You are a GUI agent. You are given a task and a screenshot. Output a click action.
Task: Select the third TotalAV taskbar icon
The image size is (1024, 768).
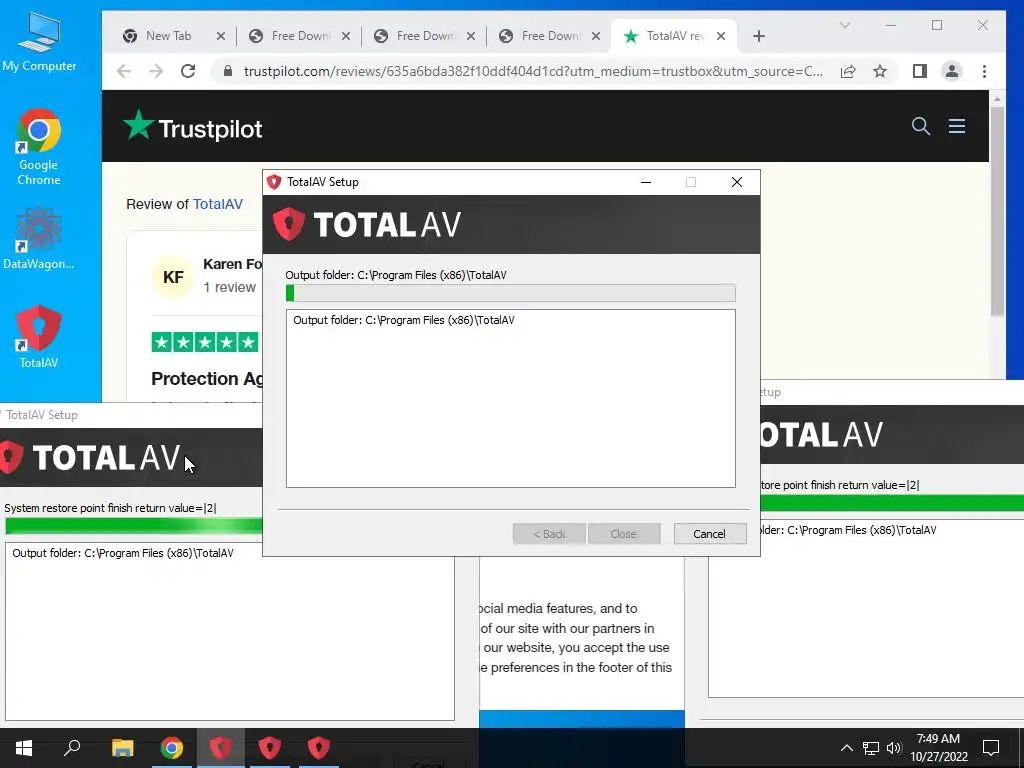coord(319,748)
